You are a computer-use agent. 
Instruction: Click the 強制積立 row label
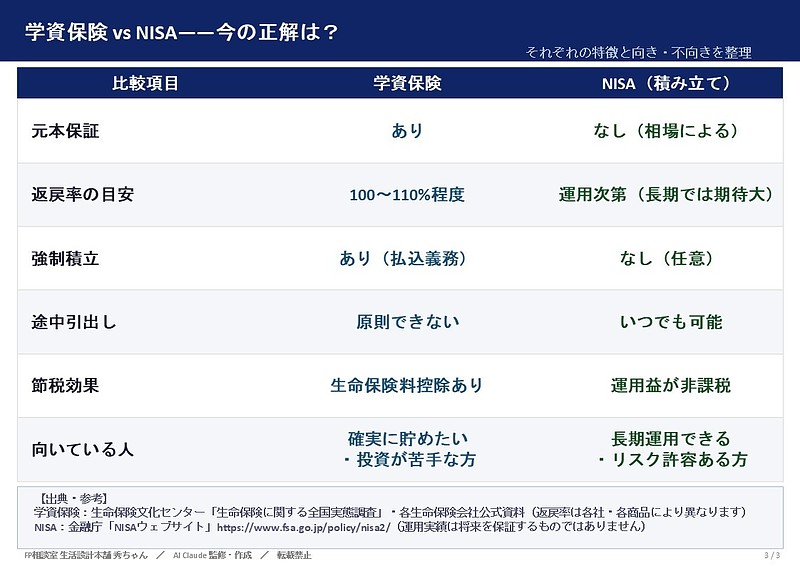coord(65,258)
